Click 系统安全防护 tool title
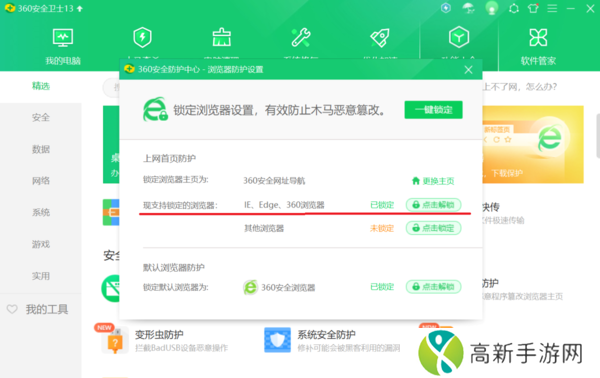This screenshot has width=600, height=378. [x=326, y=335]
